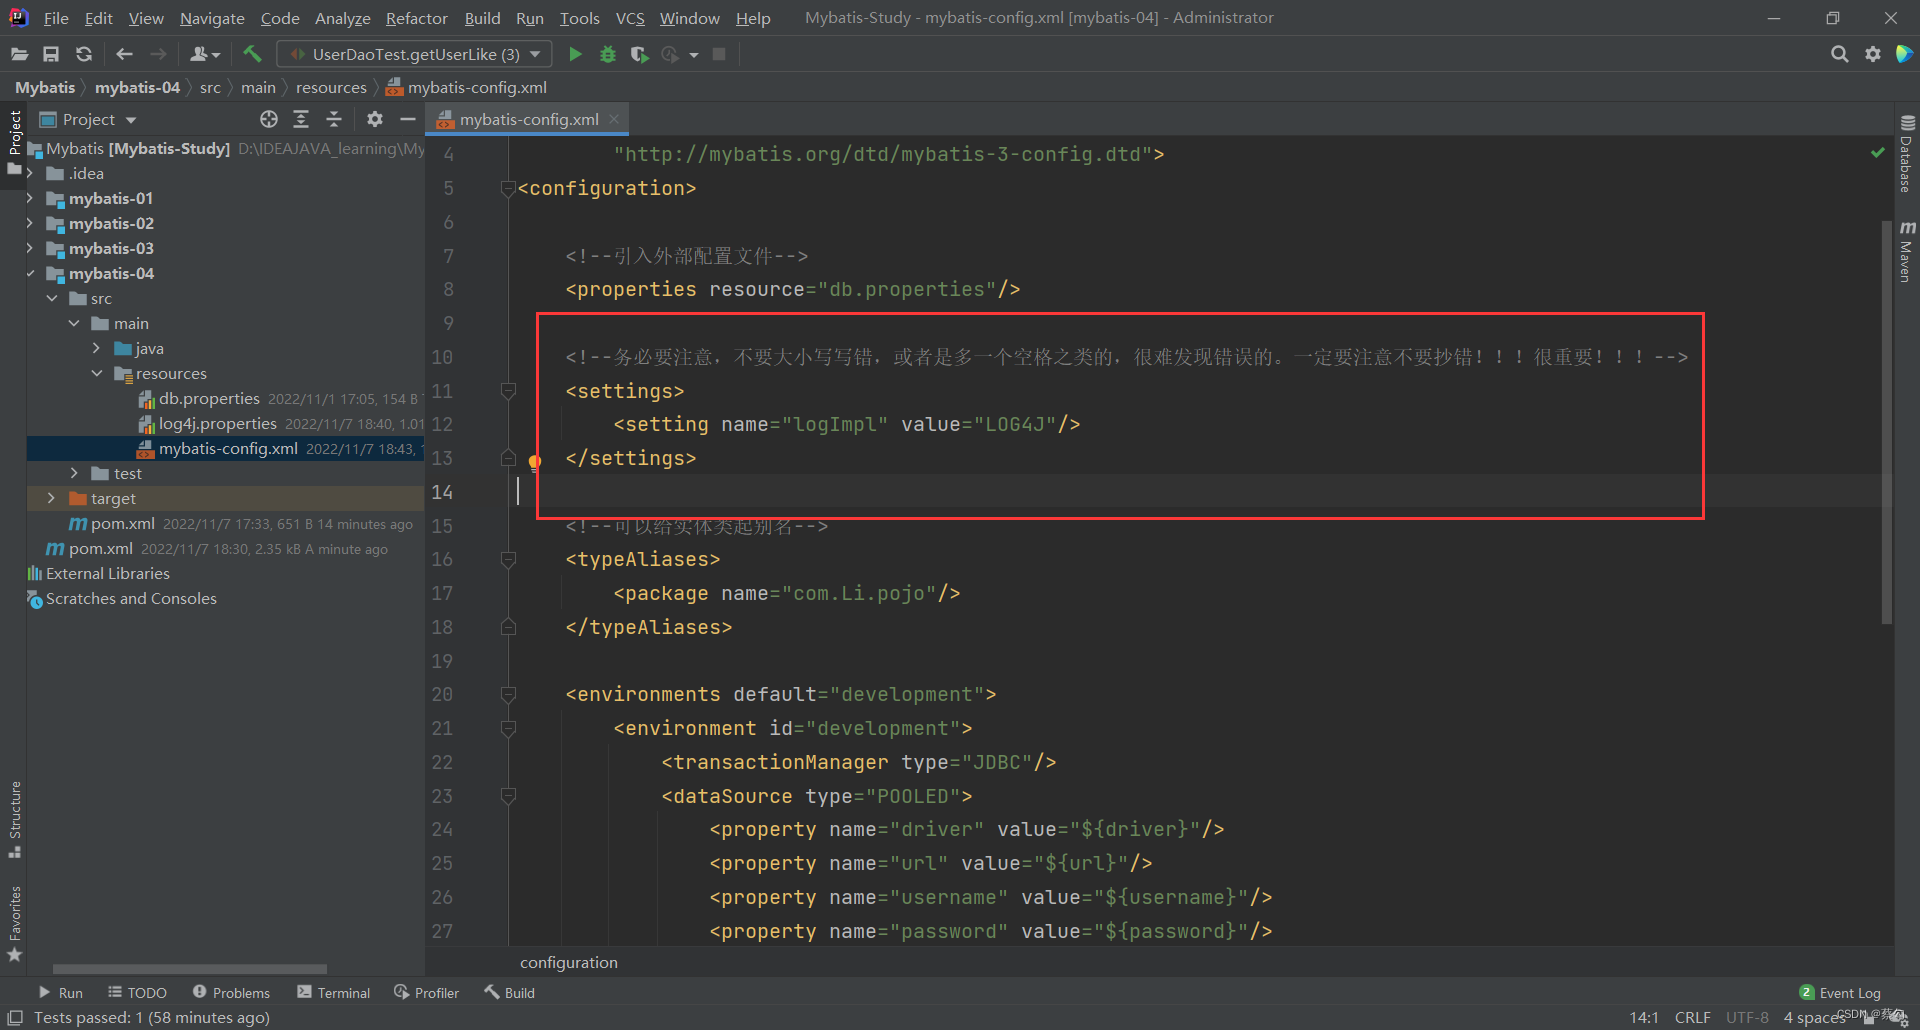Navigate forward with the right arrow icon
Image resolution: width=1920 pixels, height=1030 pixels.
click(x=158, y=54)
